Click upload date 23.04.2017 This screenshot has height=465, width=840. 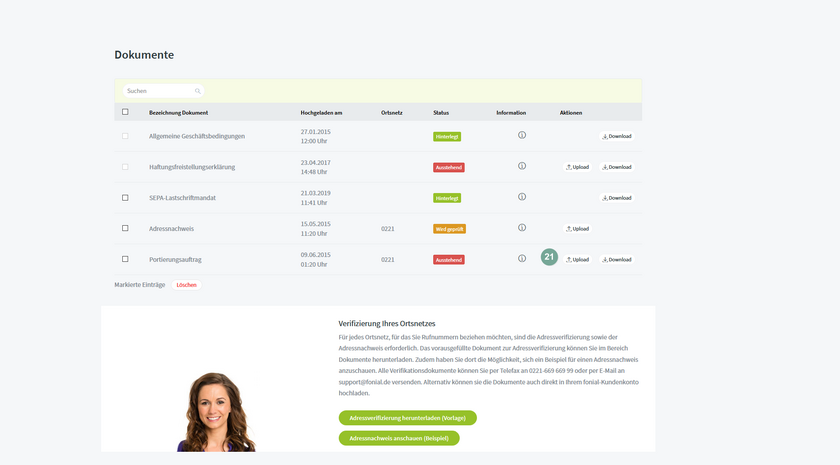pyautogui.click(x=316, y=162)
